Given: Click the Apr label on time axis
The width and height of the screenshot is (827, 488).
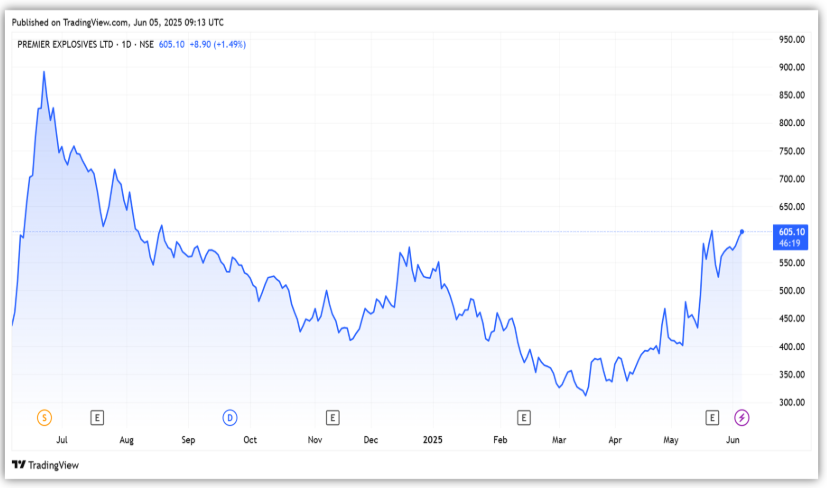Looking at the screenshot, I should pyautogui.click(x=615, y=439).
